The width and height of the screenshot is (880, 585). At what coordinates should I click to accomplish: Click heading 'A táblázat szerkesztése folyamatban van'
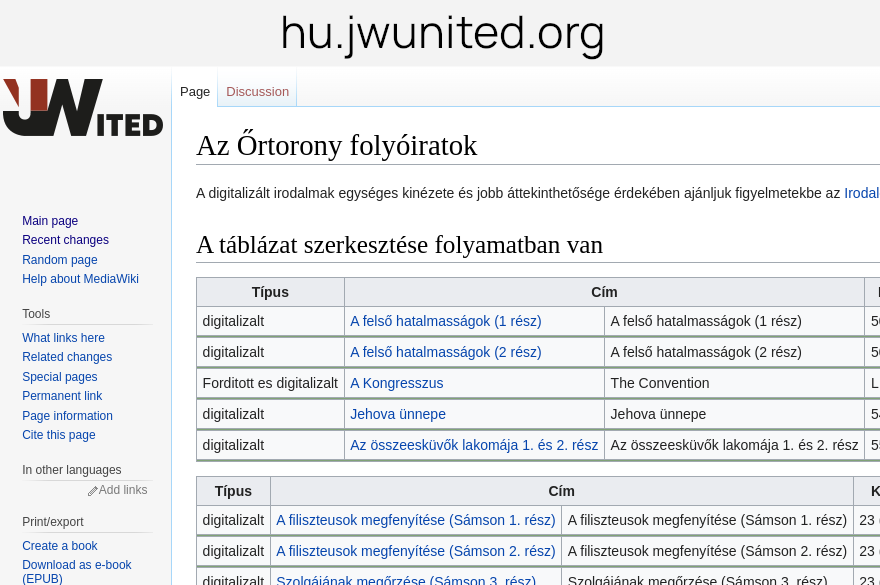coord(400,245)
